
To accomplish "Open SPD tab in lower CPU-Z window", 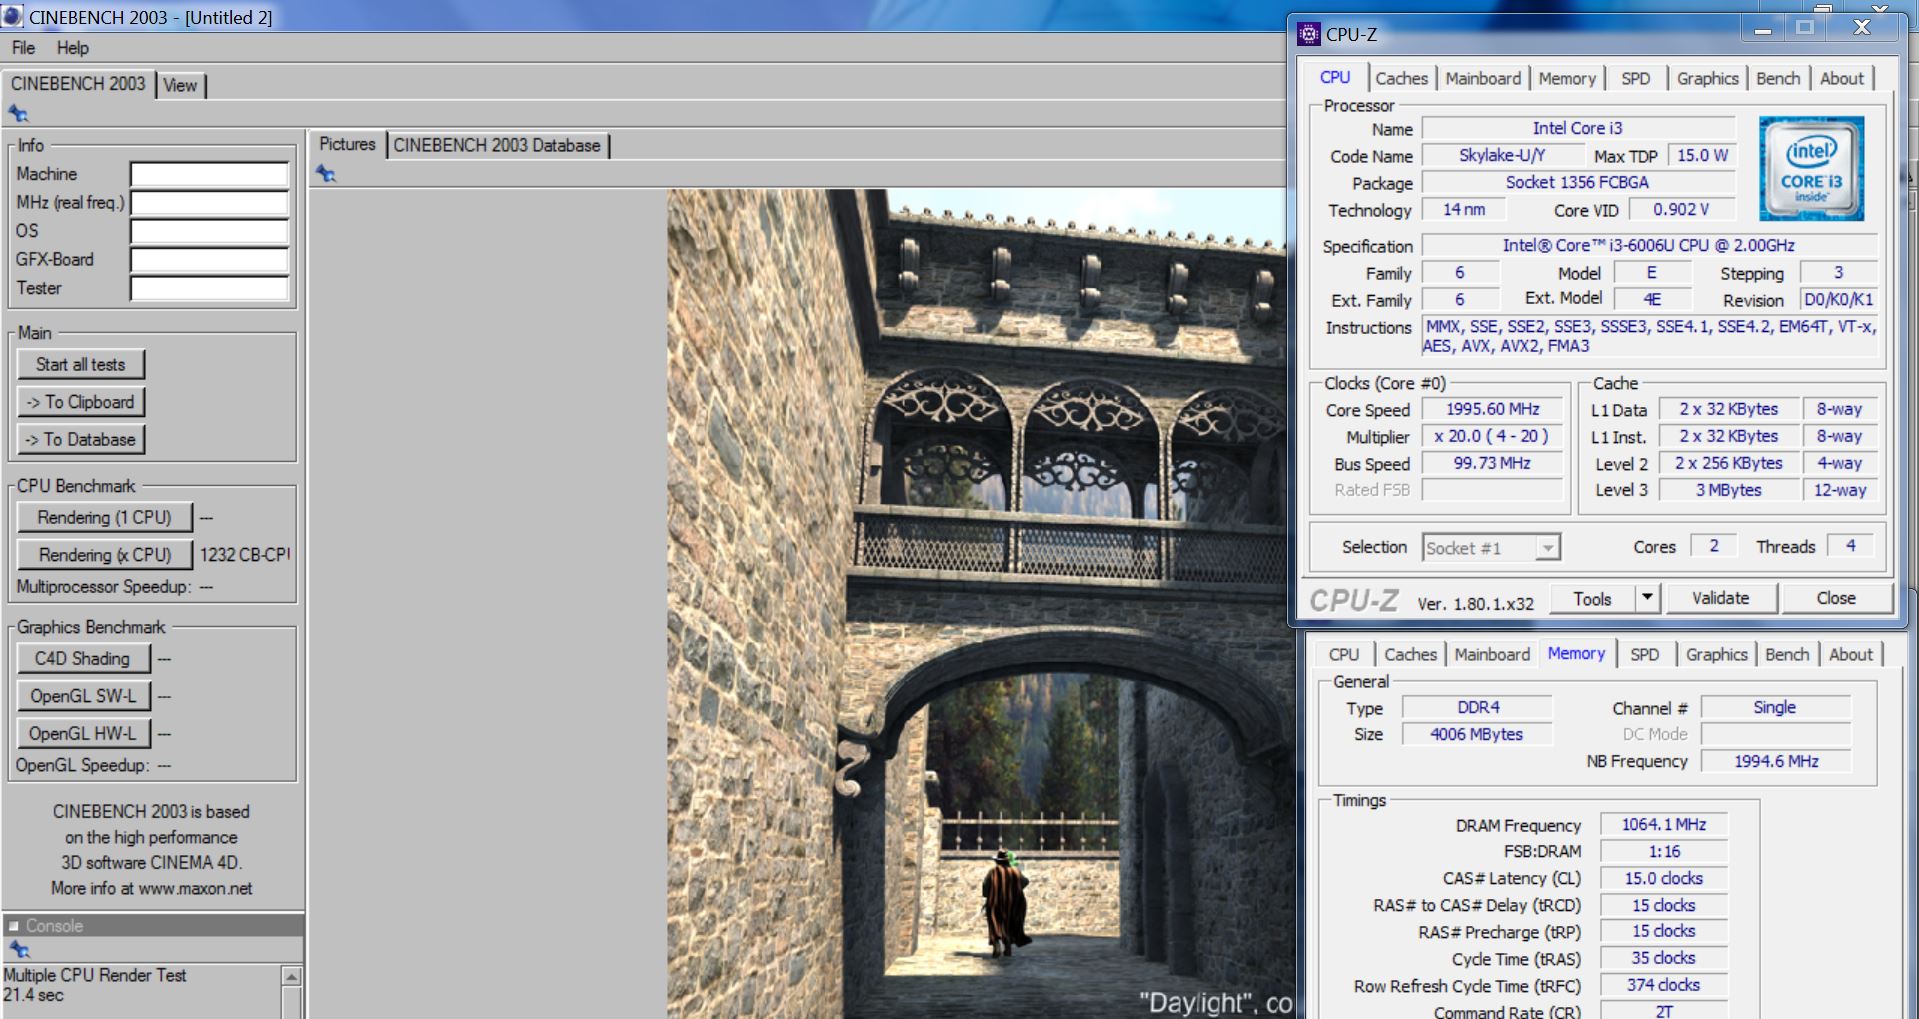I will [x=1645, y=654].
